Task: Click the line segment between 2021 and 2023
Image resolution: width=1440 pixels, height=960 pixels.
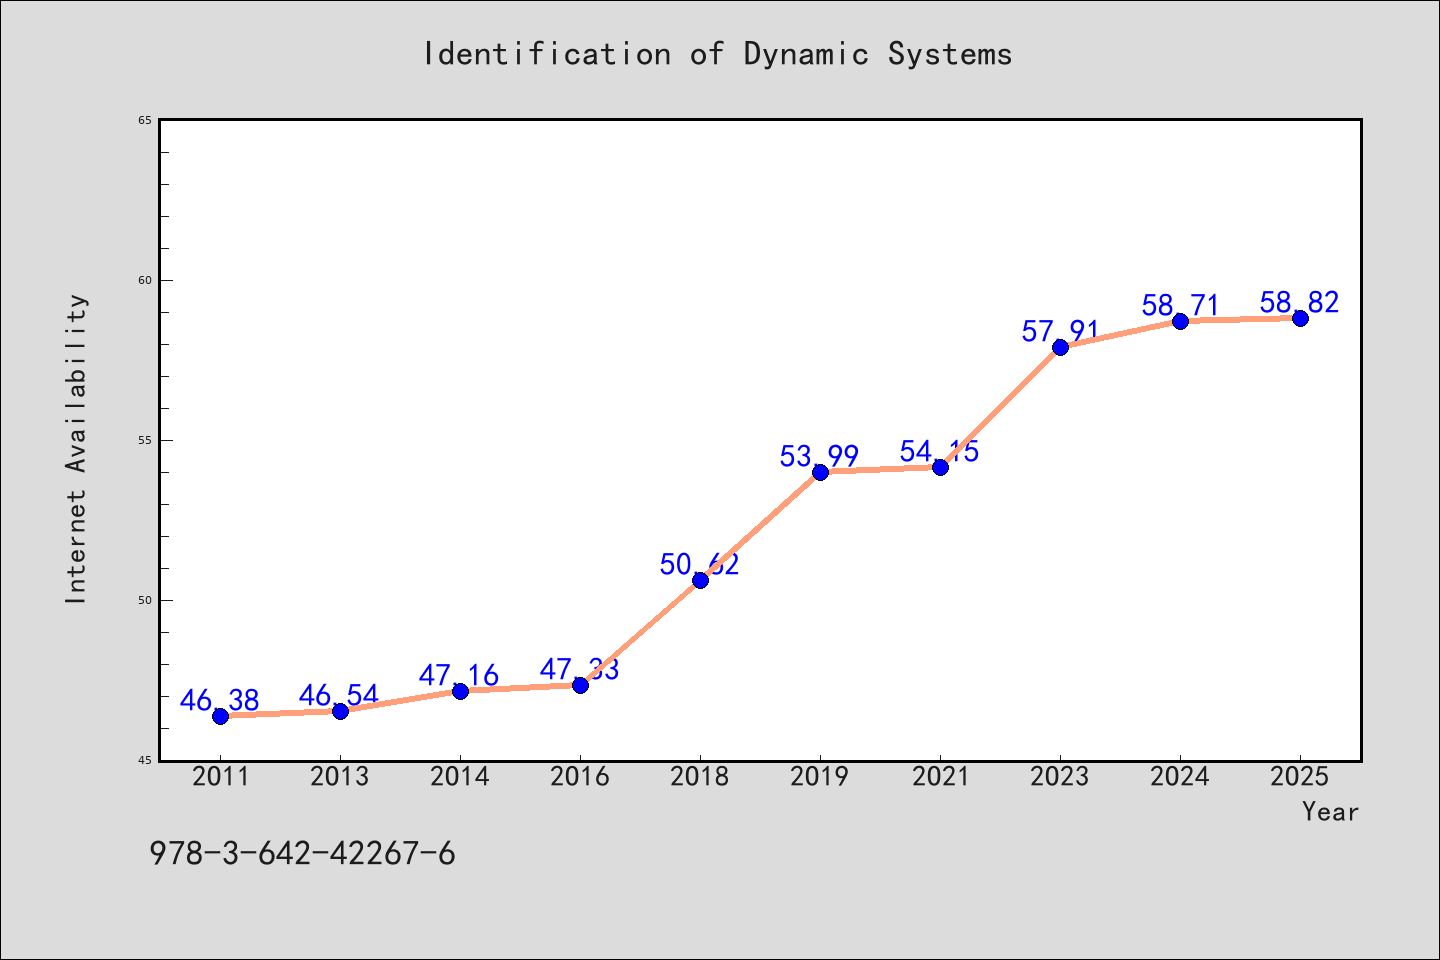Action: coord(1000,407)
